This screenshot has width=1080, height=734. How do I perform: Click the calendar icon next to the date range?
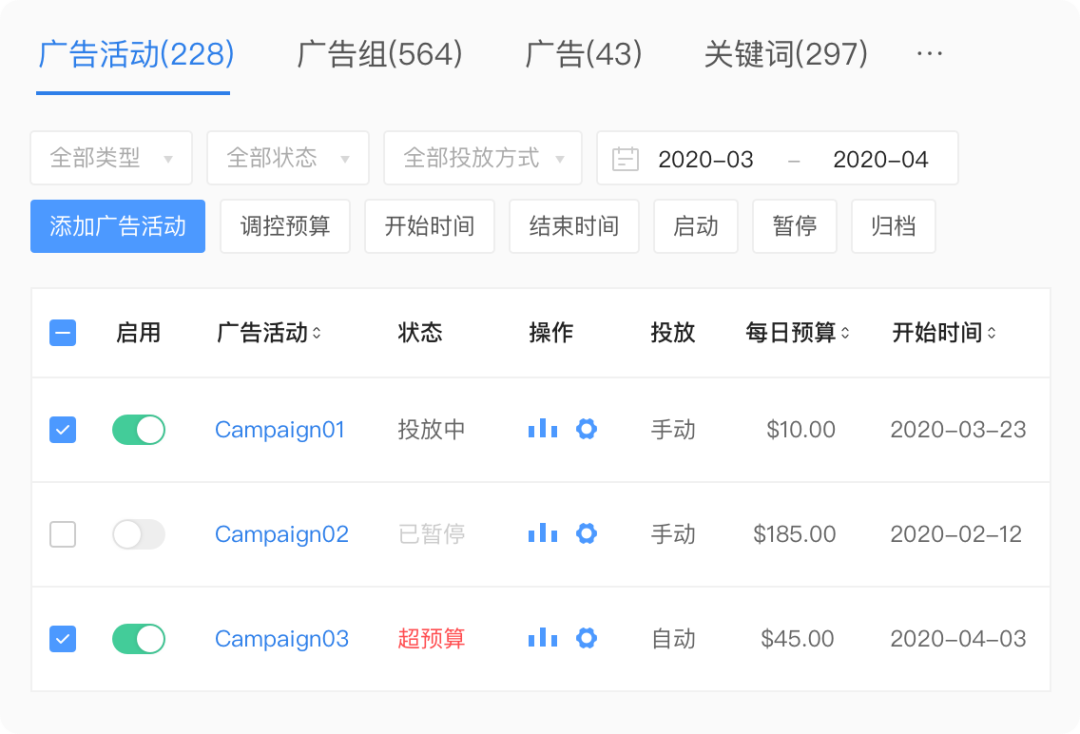pos(625,157)
